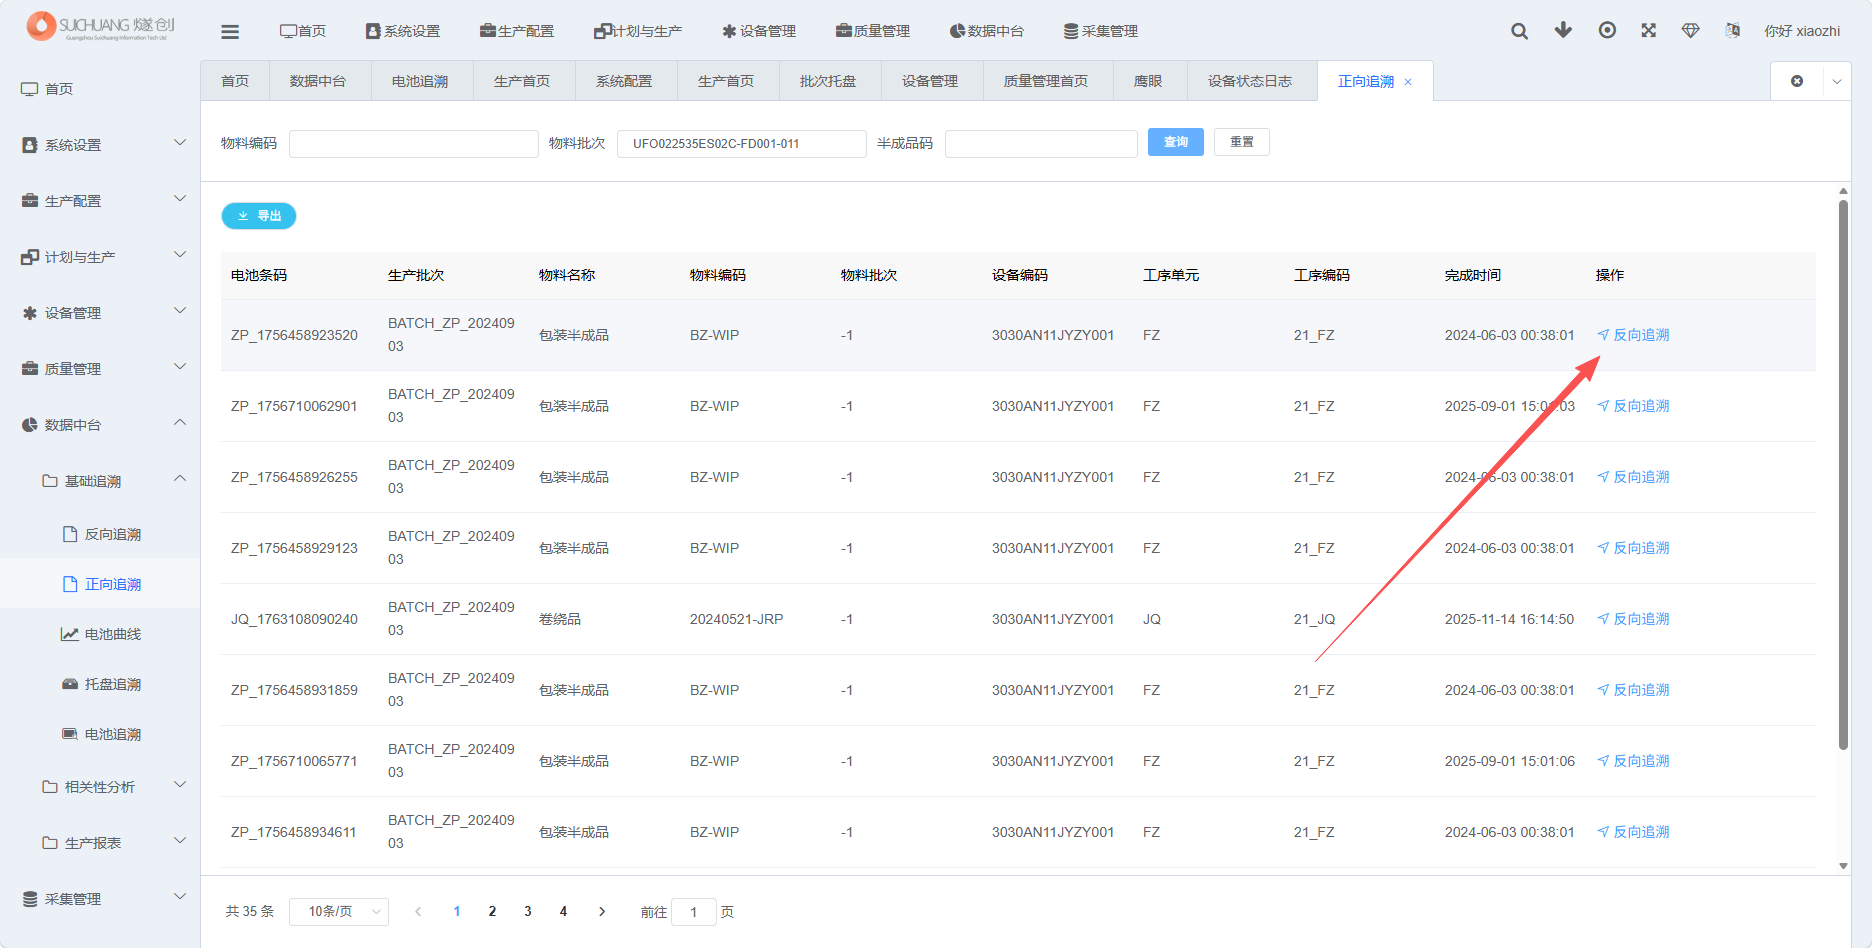The image size is (1872, 948).
Task: Click the next page arrow
Action: [x=601, y=912]
